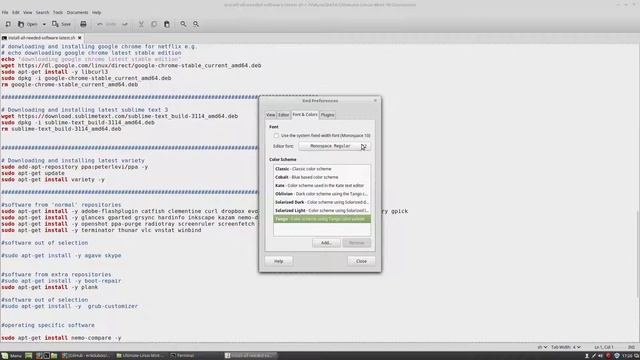
Task: Select the Oblivion color scheme
Action: click(x=322, y=194)
